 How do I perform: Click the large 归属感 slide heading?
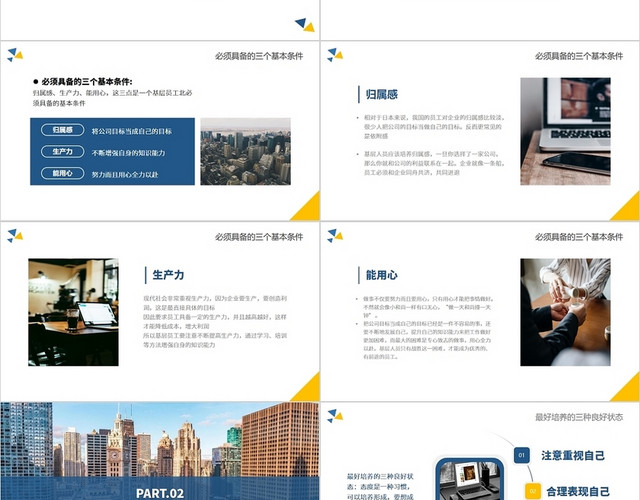pos(382,95)
